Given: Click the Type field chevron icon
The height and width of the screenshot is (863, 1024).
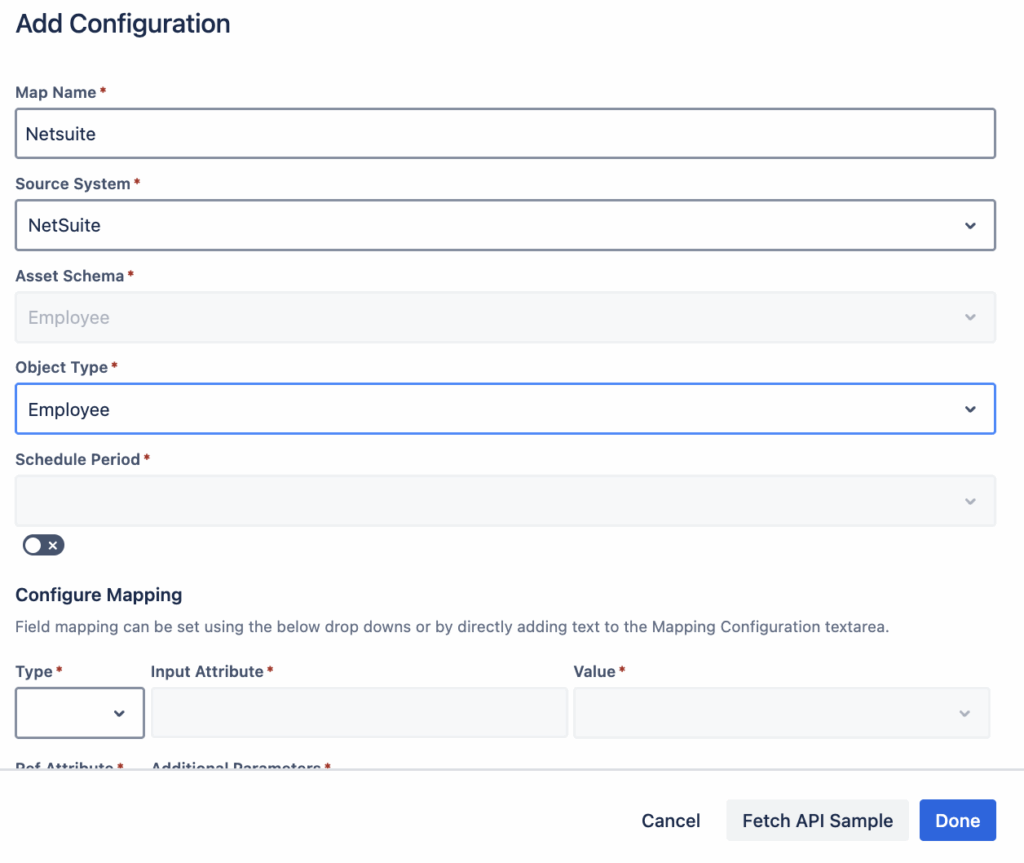Looking at the screenshot, I should click(119, 713).
